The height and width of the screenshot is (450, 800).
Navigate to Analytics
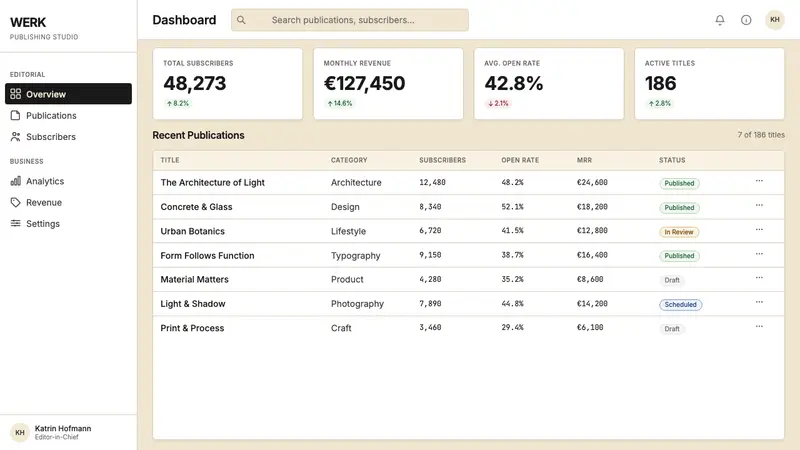[68, 181]
